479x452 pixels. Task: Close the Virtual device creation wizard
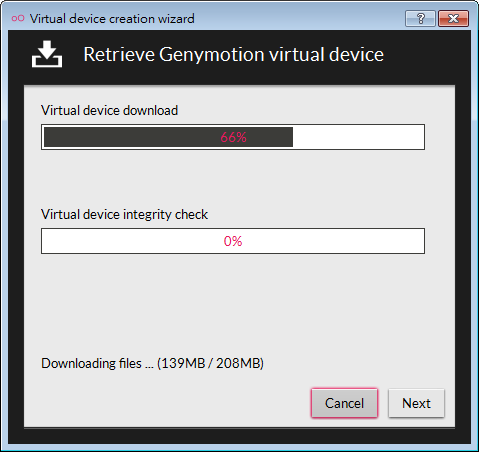click(454, 18)
